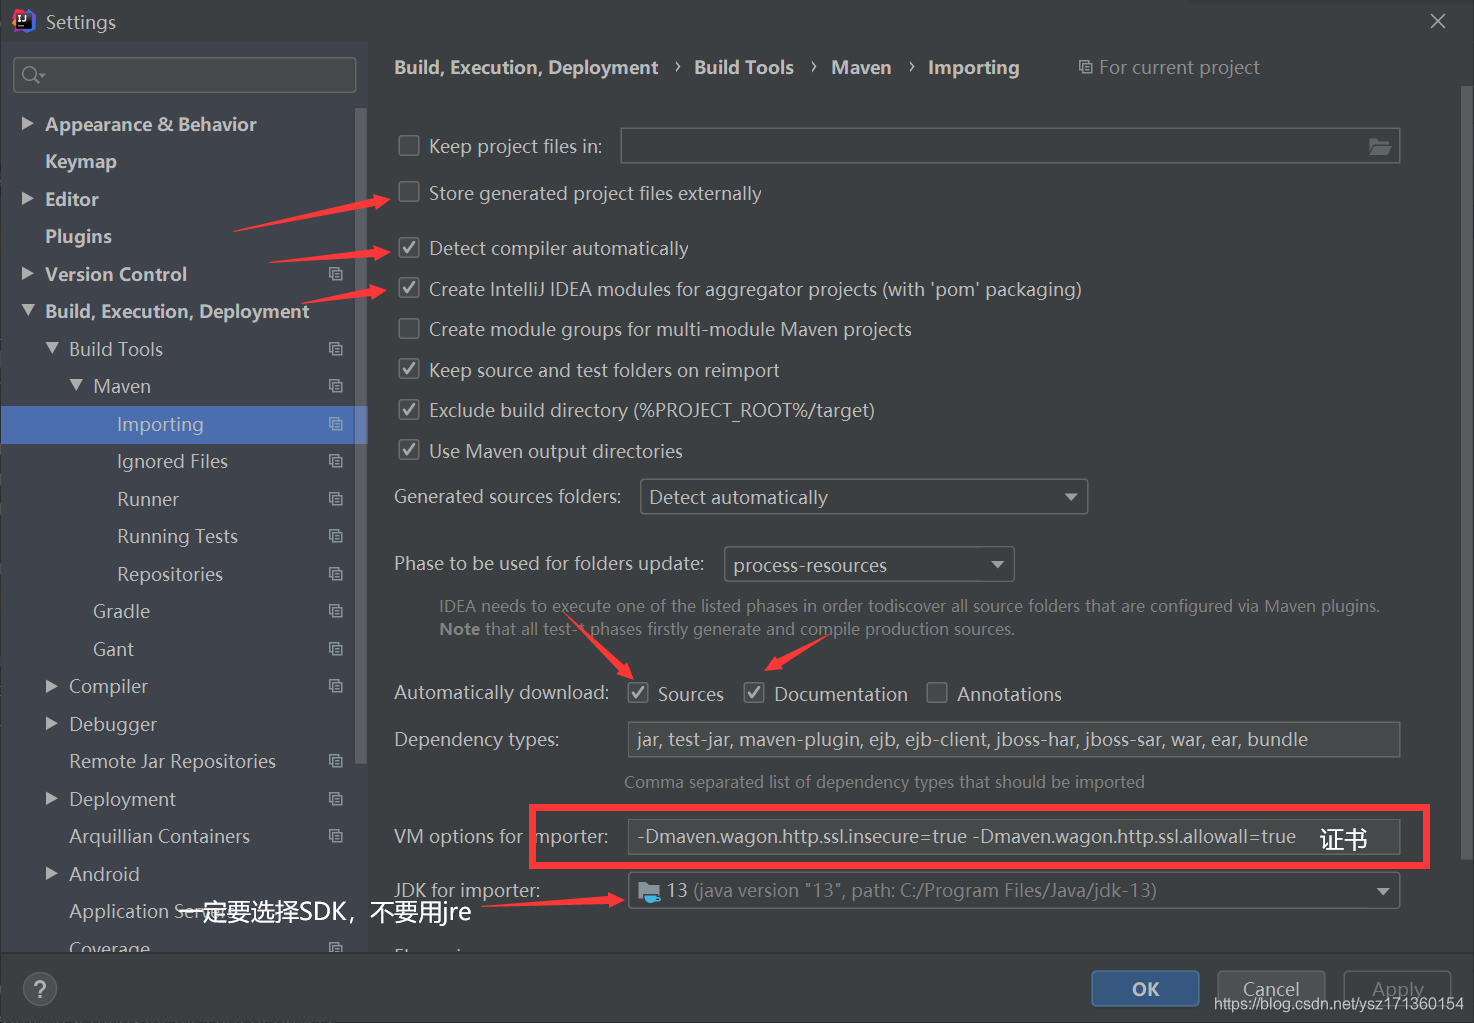1474x1023 pixels.
Task: Toggle automatic download of Documentation
Action: point(754,693)
